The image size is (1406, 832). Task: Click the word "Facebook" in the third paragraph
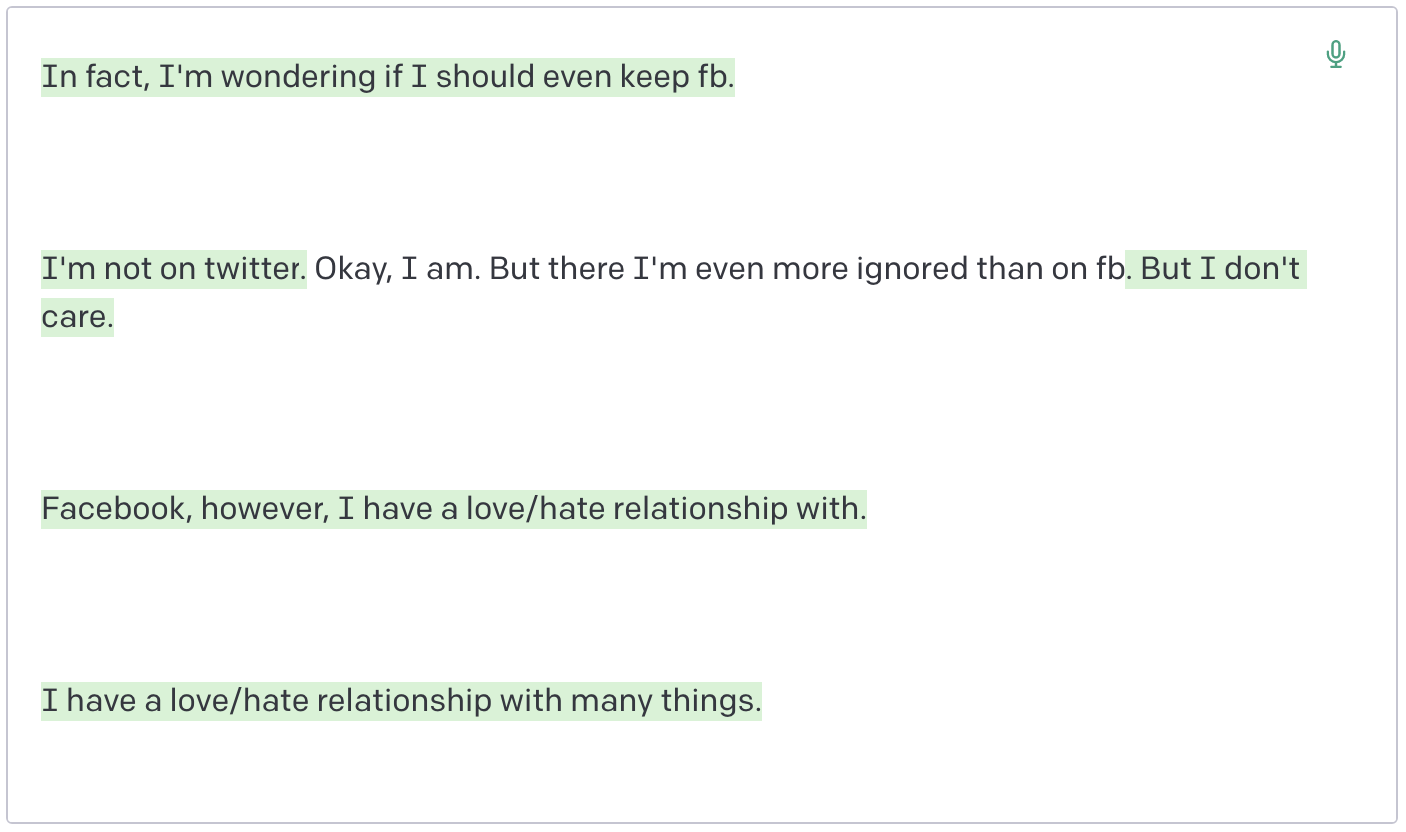pos(113,509)
